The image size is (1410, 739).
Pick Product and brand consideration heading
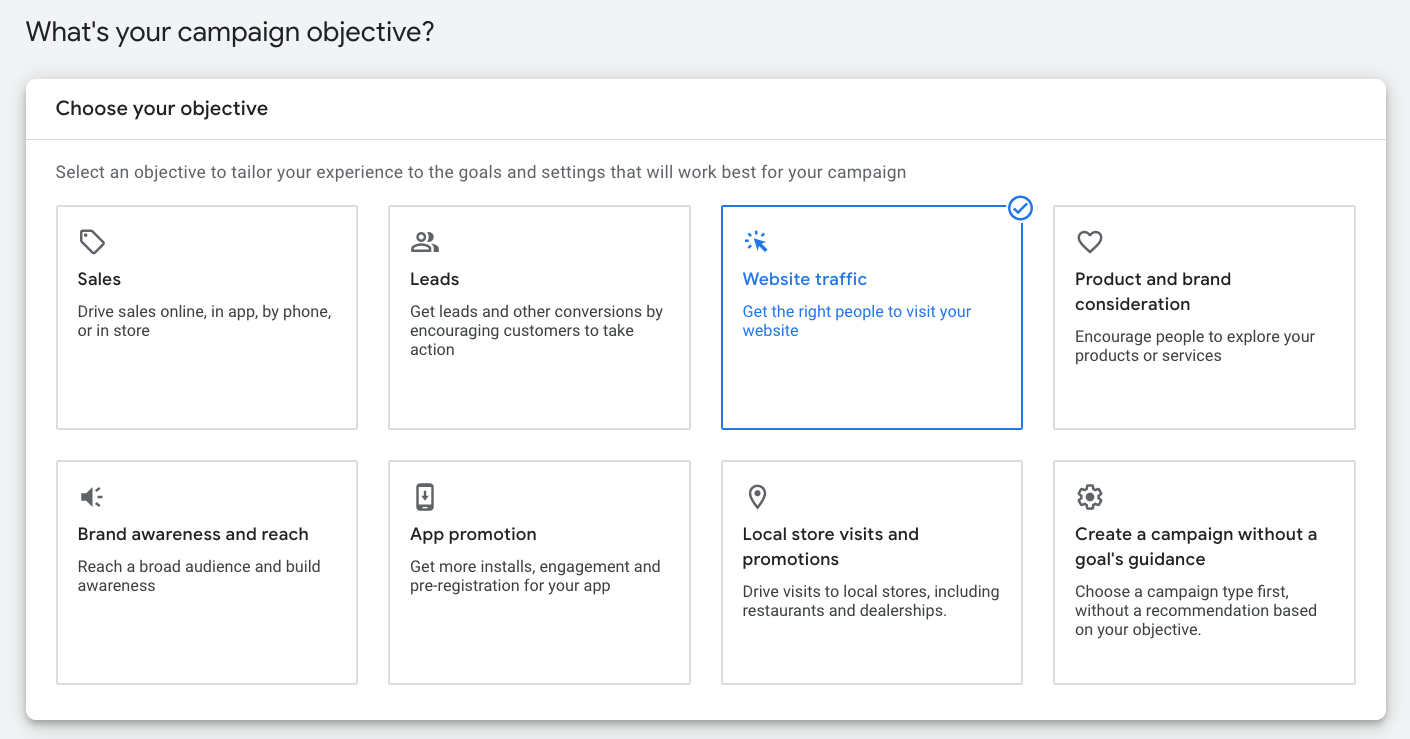1153,291
